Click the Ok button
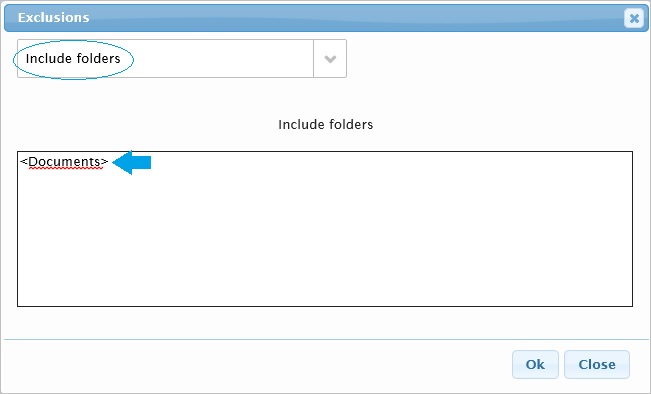651x394 pixels. click(x=535, y=365)
